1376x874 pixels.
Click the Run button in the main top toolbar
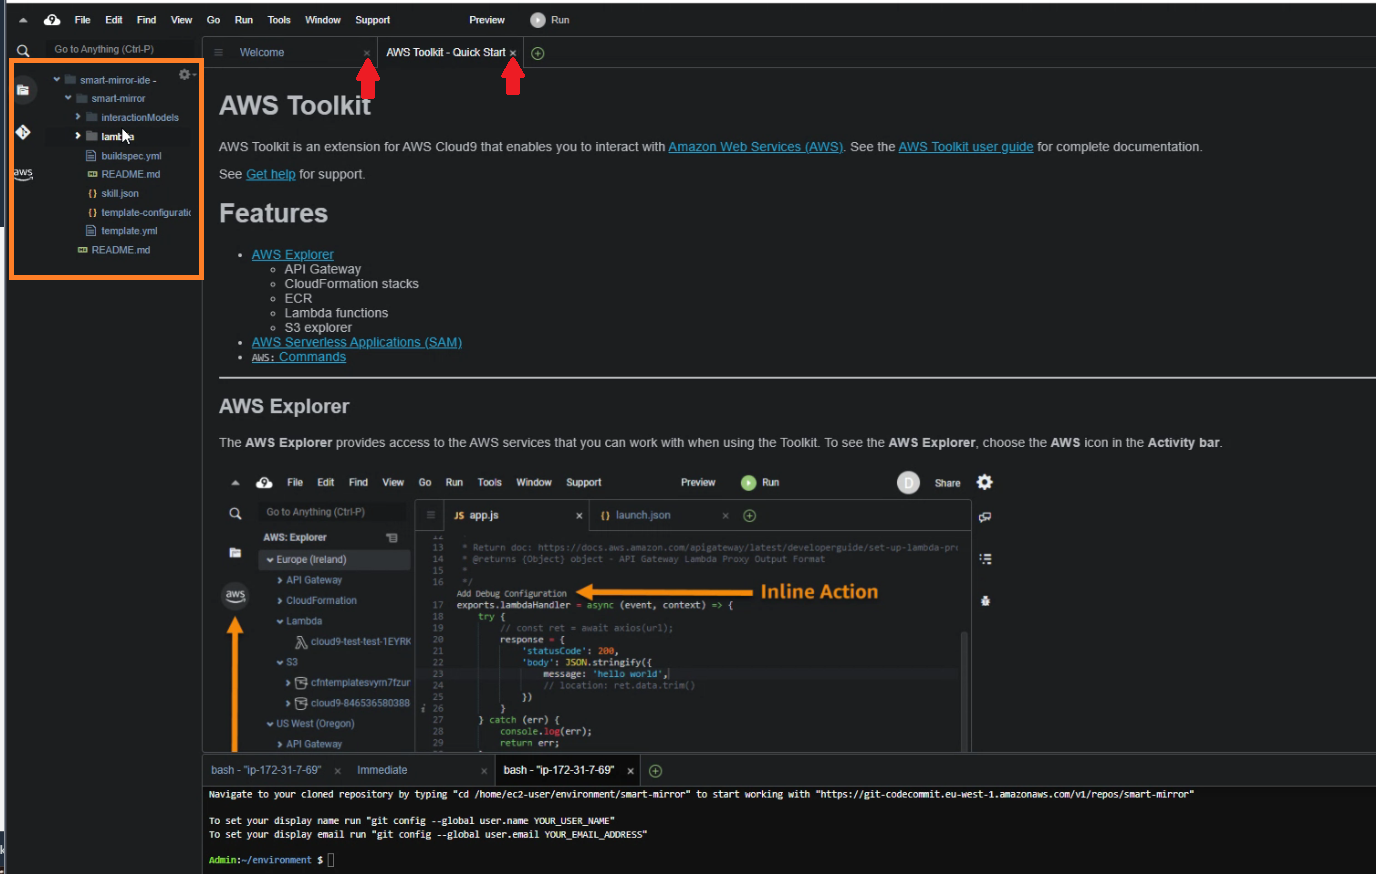pos(550,20)
